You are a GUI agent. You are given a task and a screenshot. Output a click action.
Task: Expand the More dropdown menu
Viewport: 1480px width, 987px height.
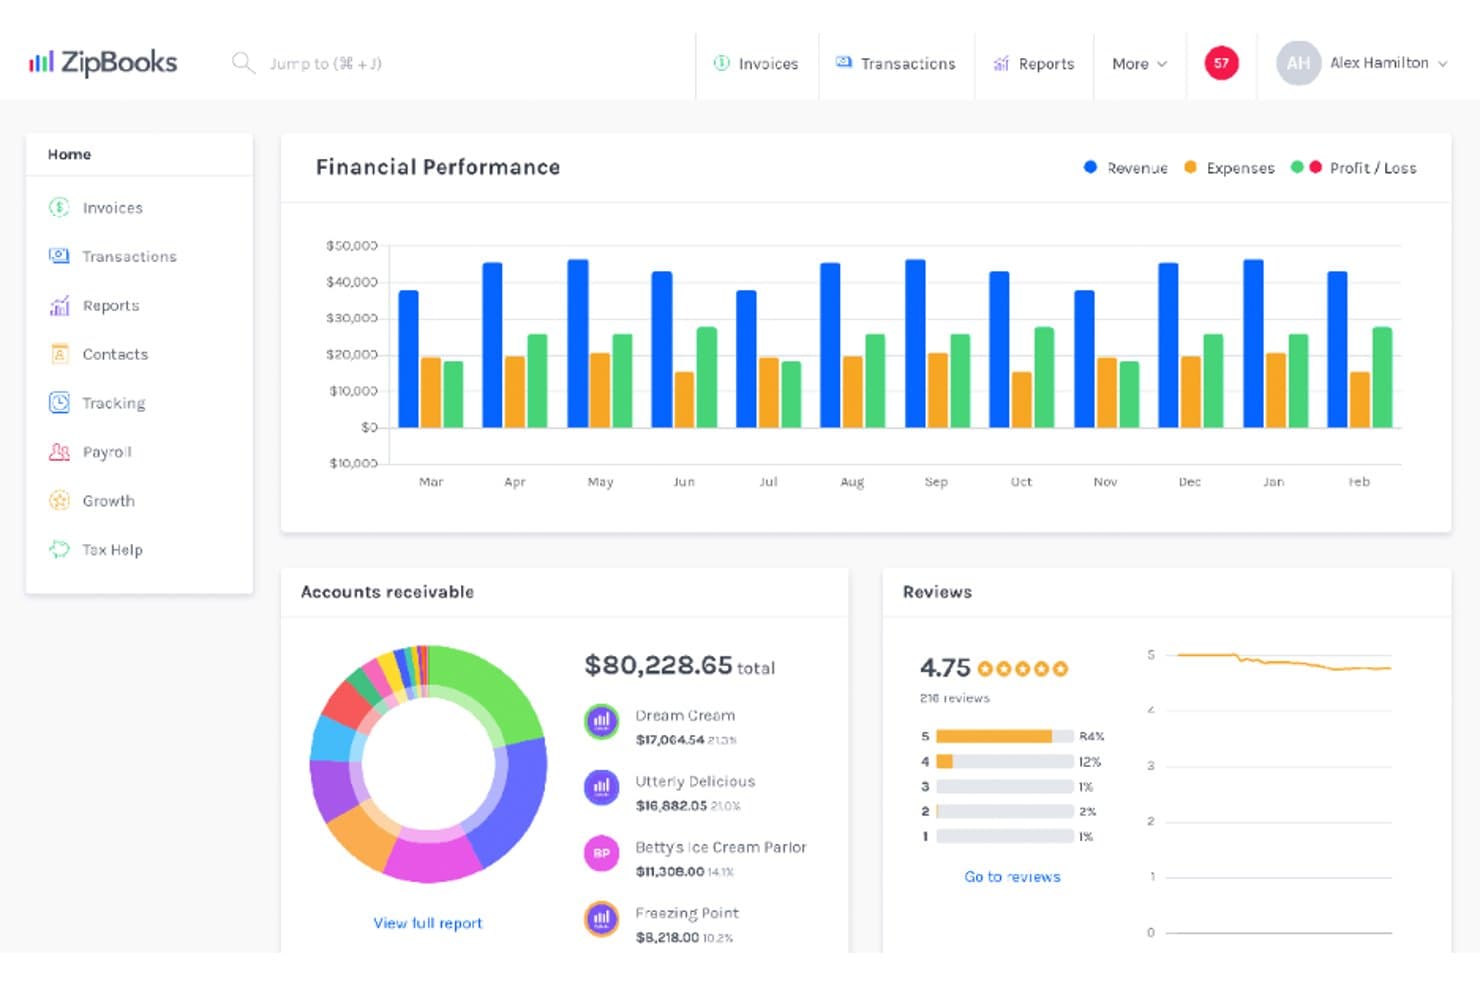click(1139, 63)
